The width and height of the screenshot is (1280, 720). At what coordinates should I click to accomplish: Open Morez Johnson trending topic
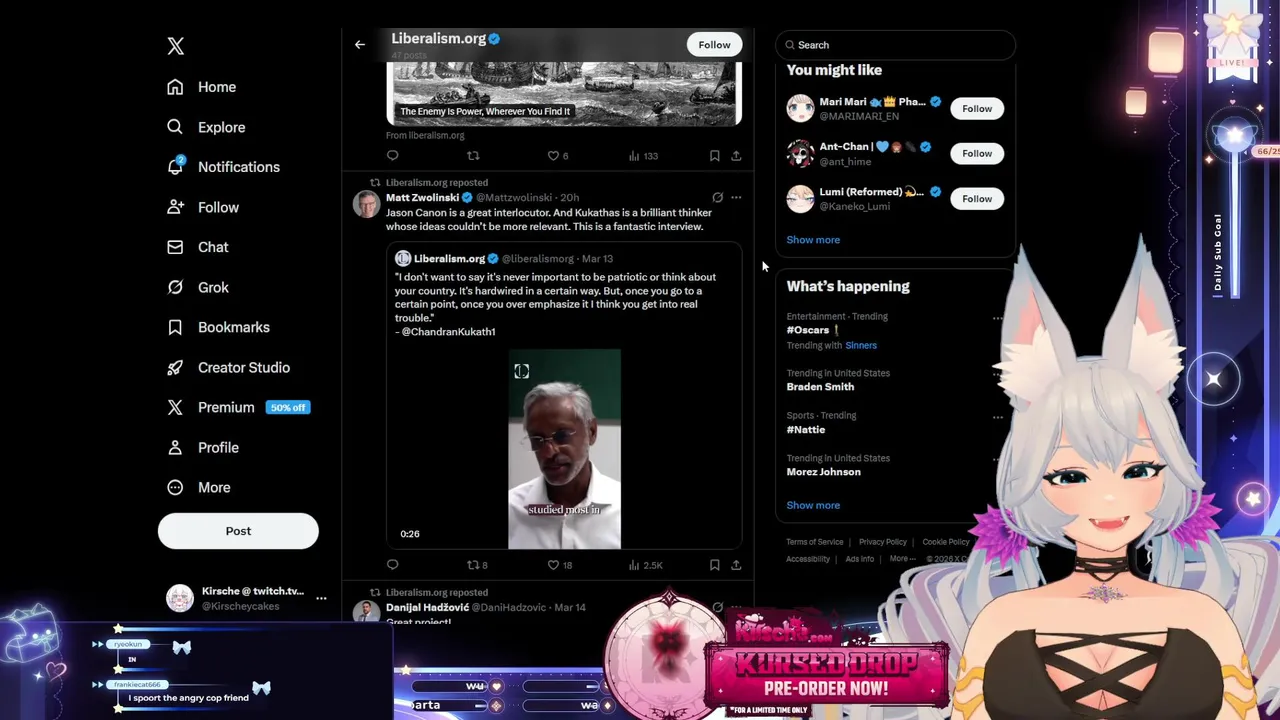[x=823, y=472]
